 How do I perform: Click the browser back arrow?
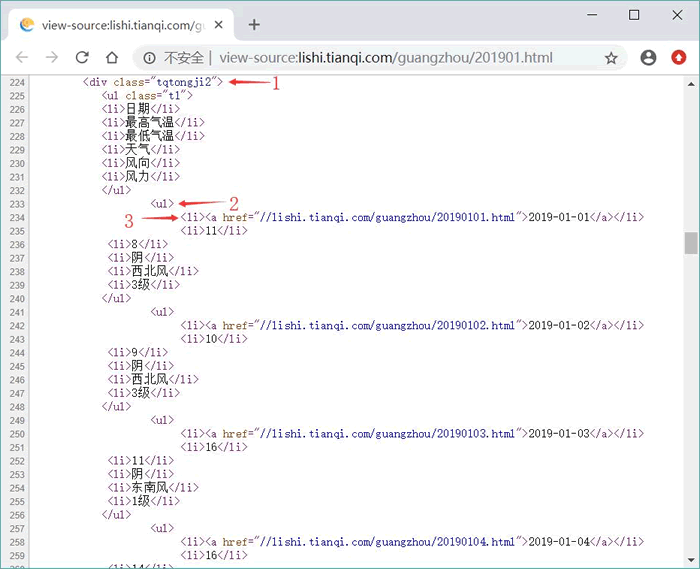click(22, 57)
